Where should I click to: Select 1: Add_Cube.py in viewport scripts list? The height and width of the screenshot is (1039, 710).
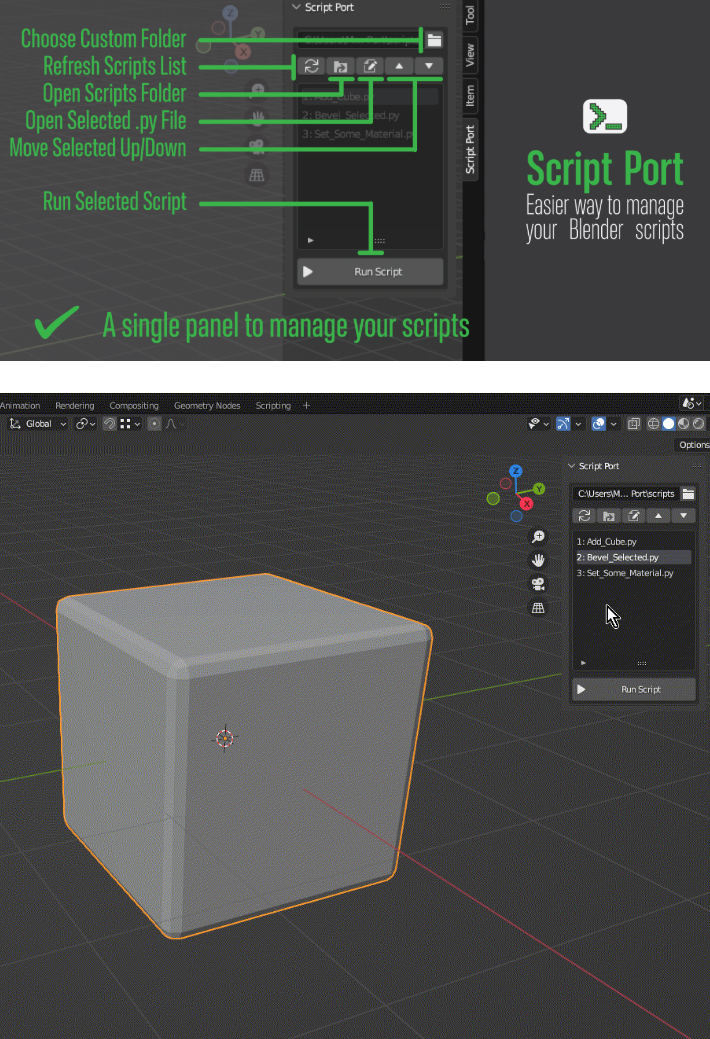[633, 541]
